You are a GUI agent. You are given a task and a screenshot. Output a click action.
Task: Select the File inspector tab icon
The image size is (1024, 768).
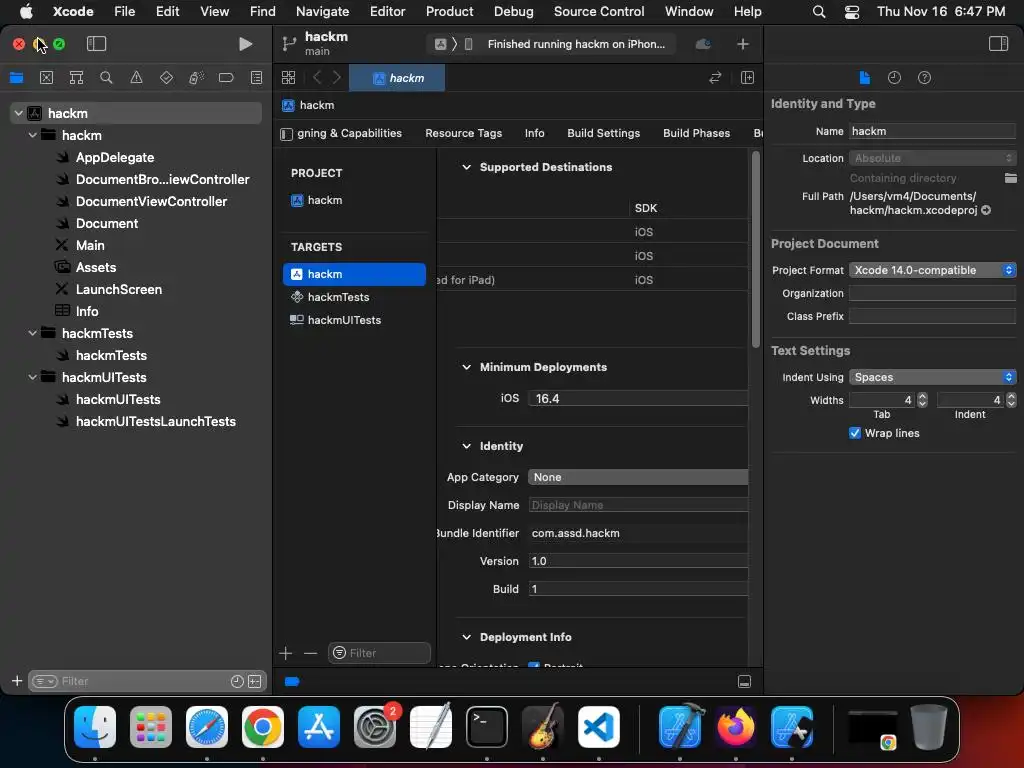pyautogui.click(x=865, y=78)
